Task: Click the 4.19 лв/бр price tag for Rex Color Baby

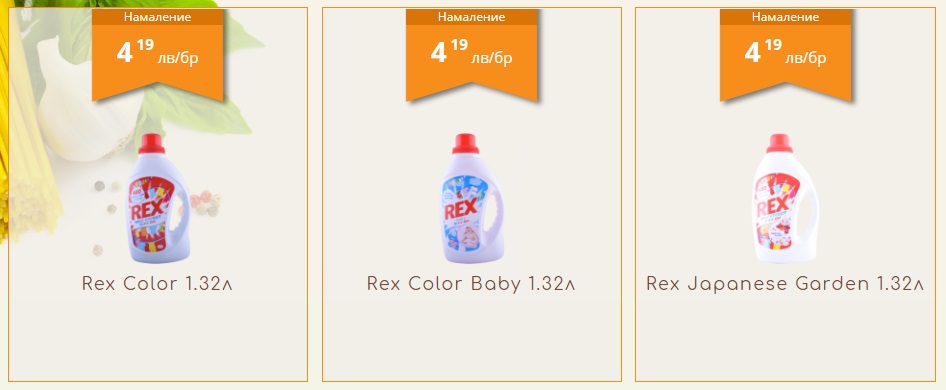Action: [471, 53]
